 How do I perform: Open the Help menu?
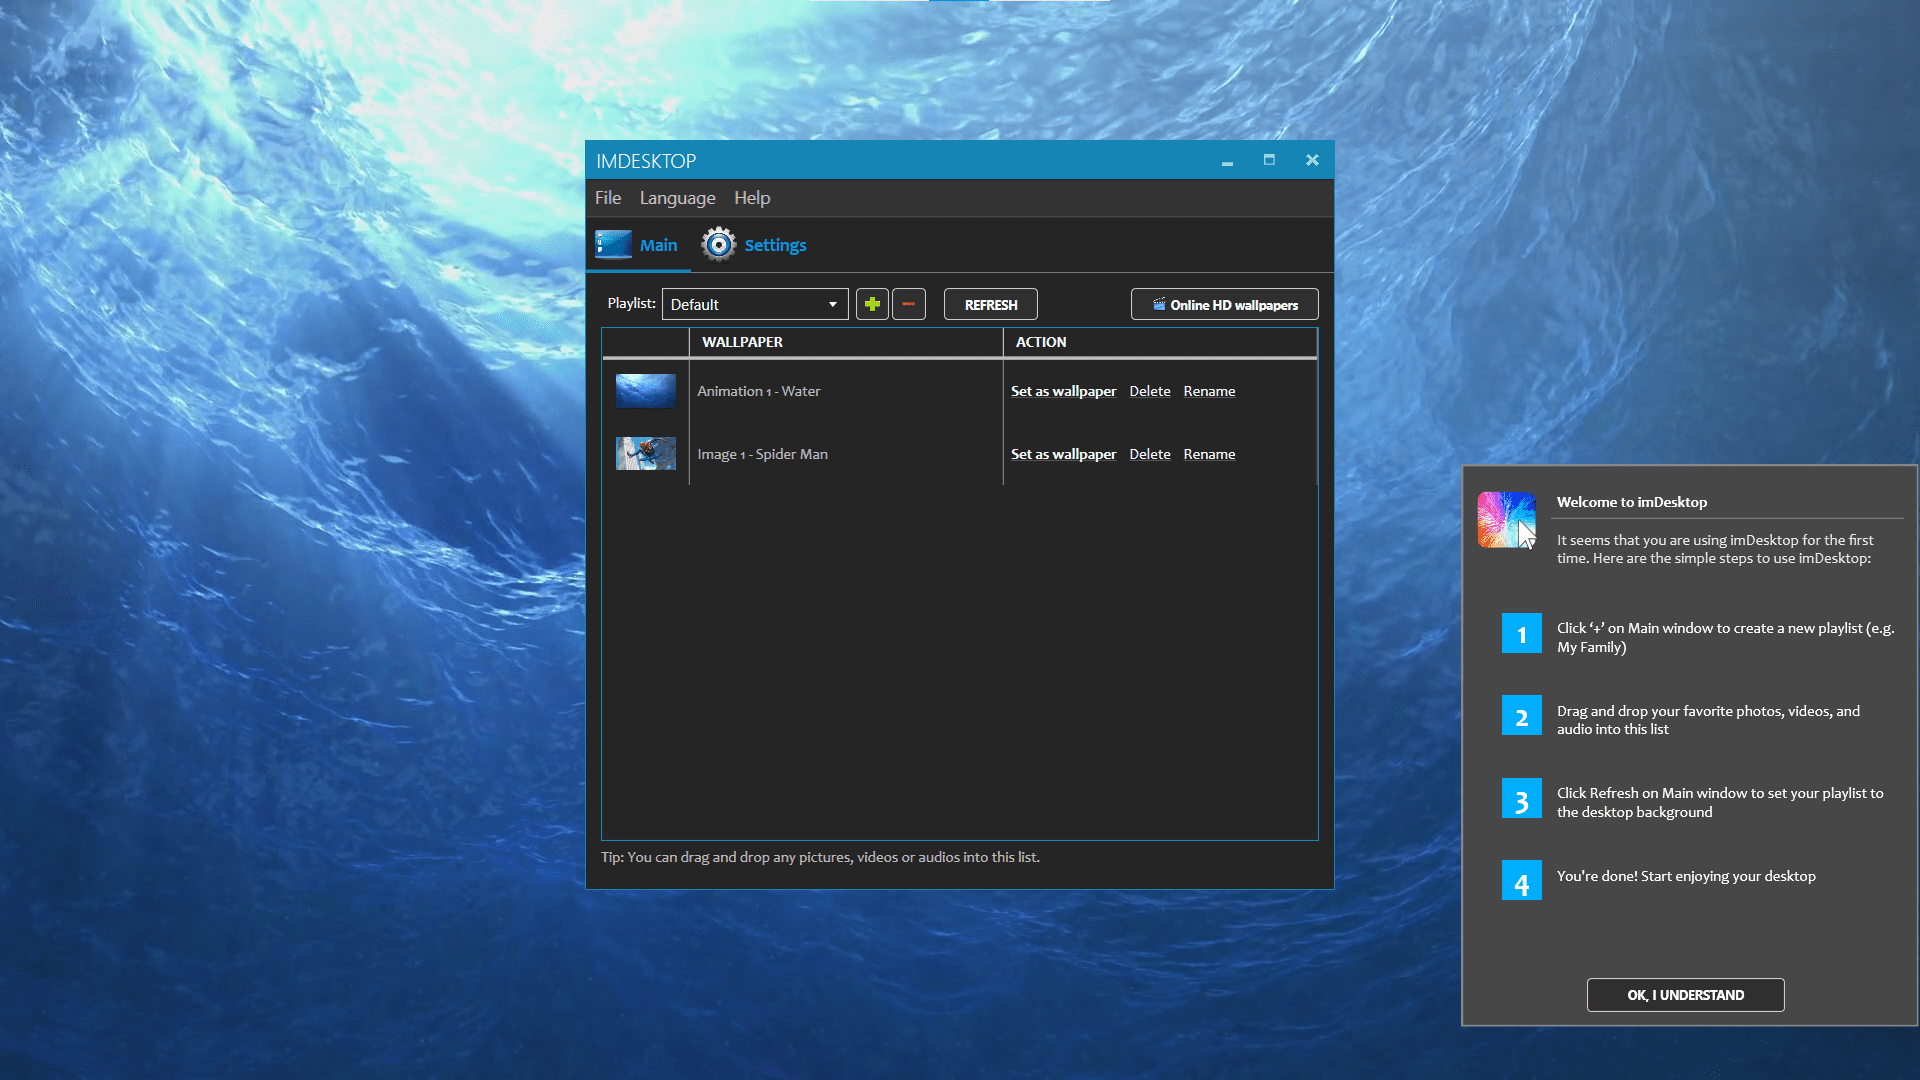[751, 198]
